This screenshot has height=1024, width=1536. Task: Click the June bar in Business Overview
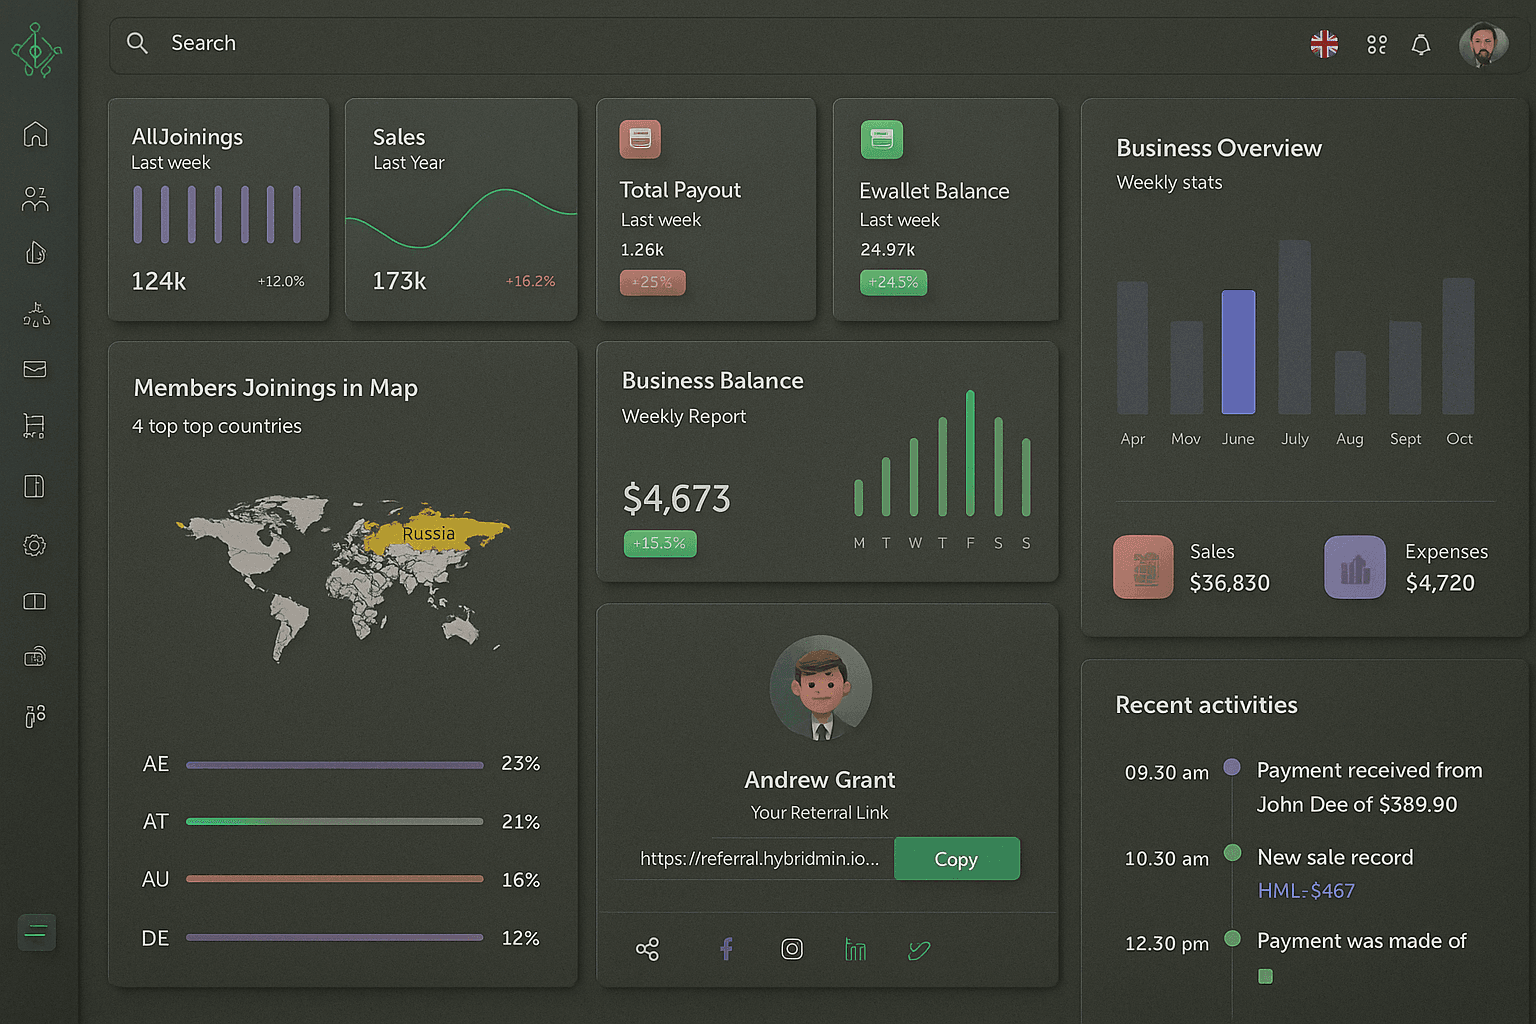tap(1238, 353)
